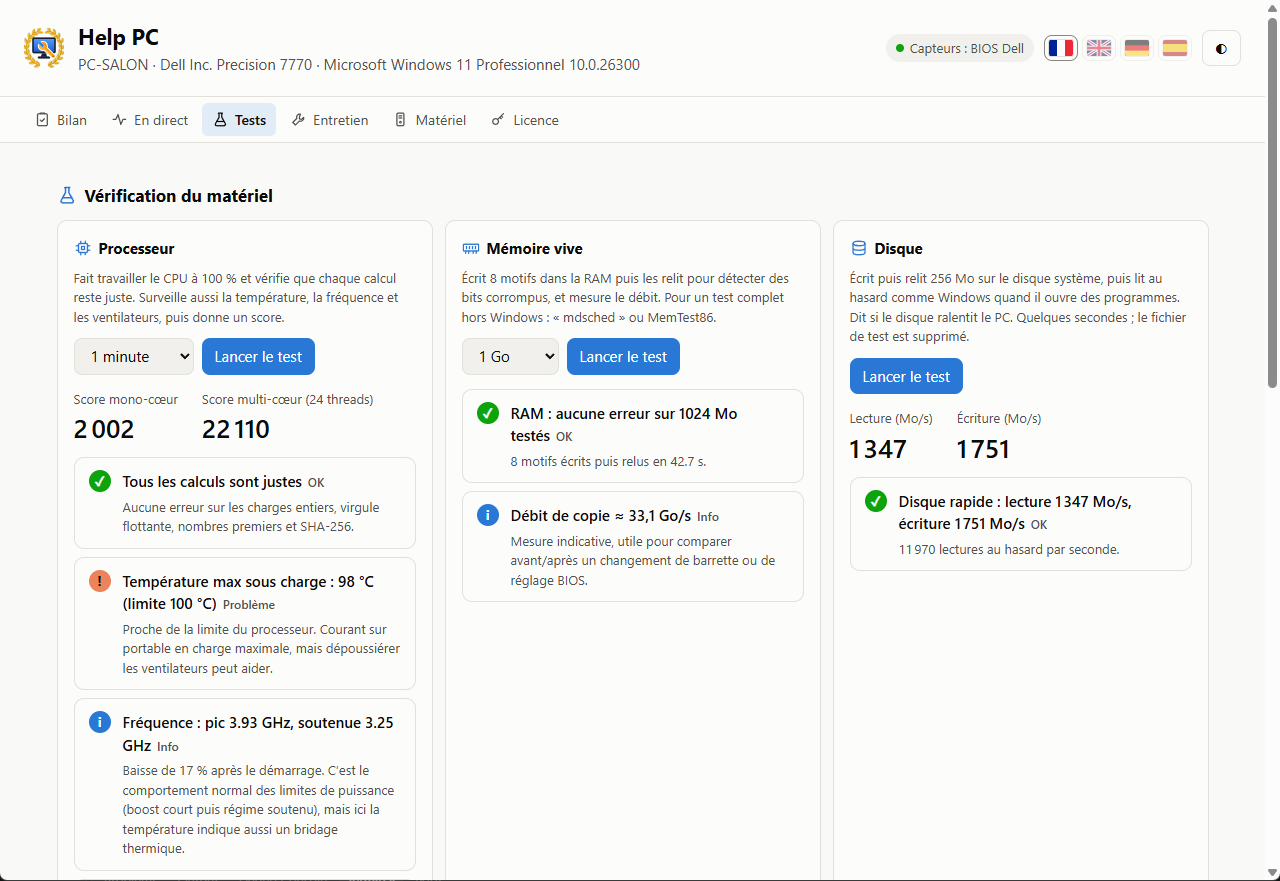
Task: Launch the Processeur test
Action: pyautogui.click(x=259, y=357)
